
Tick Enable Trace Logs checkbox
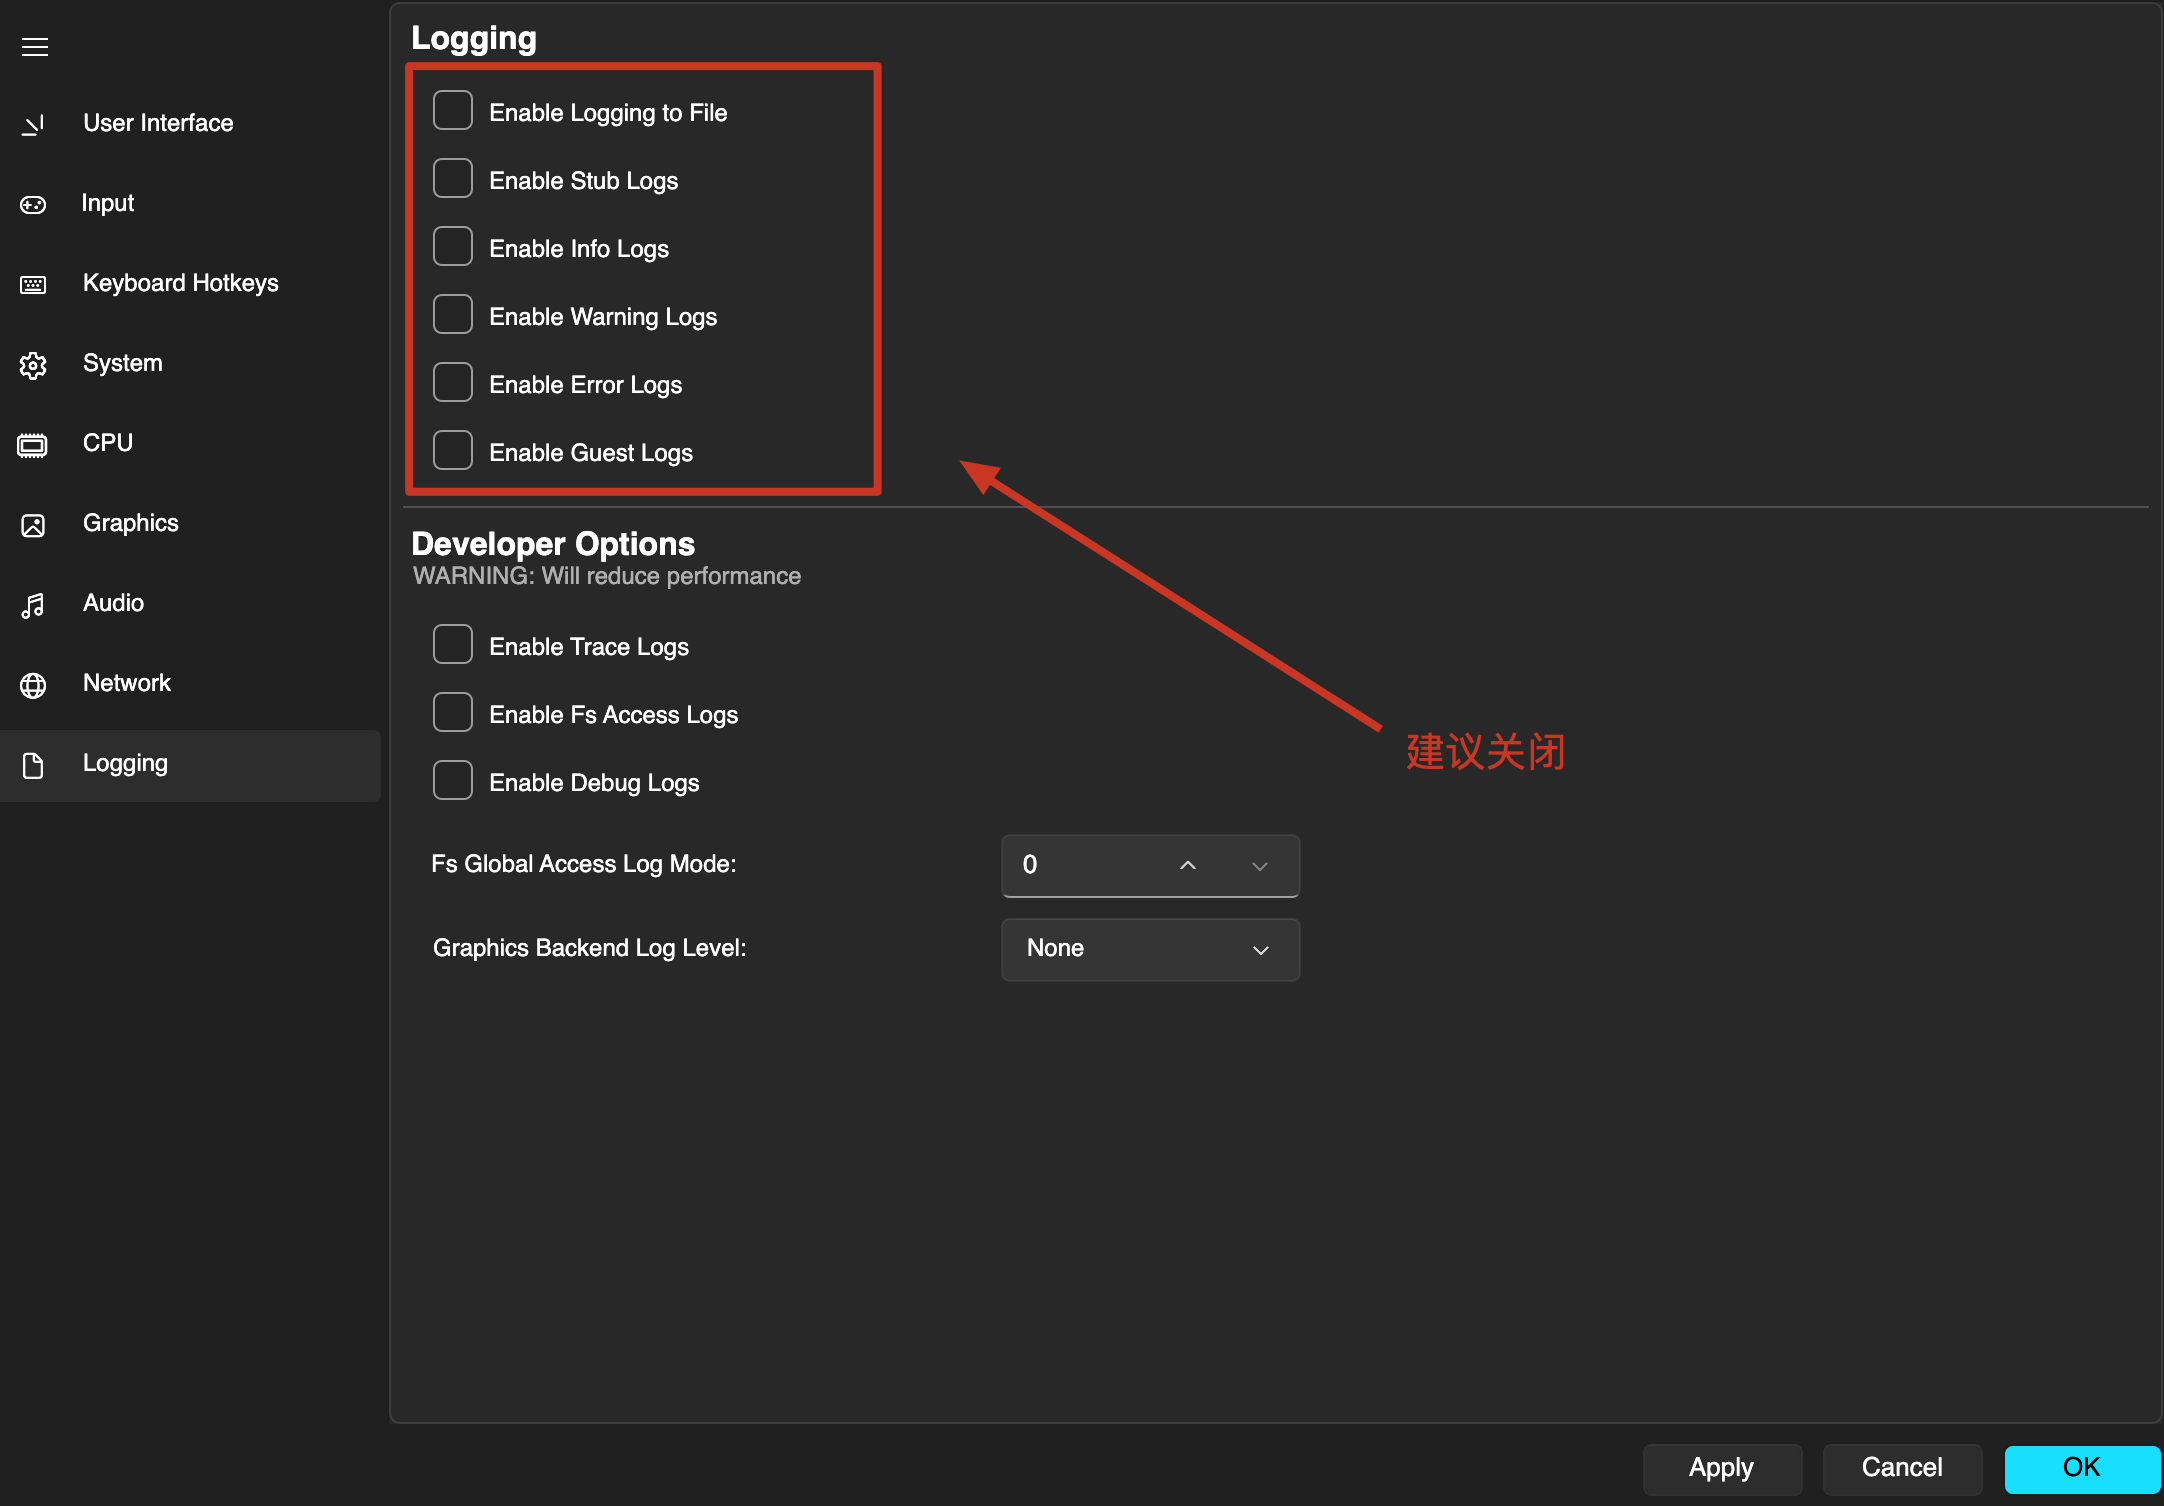click(x=453, y=645)
